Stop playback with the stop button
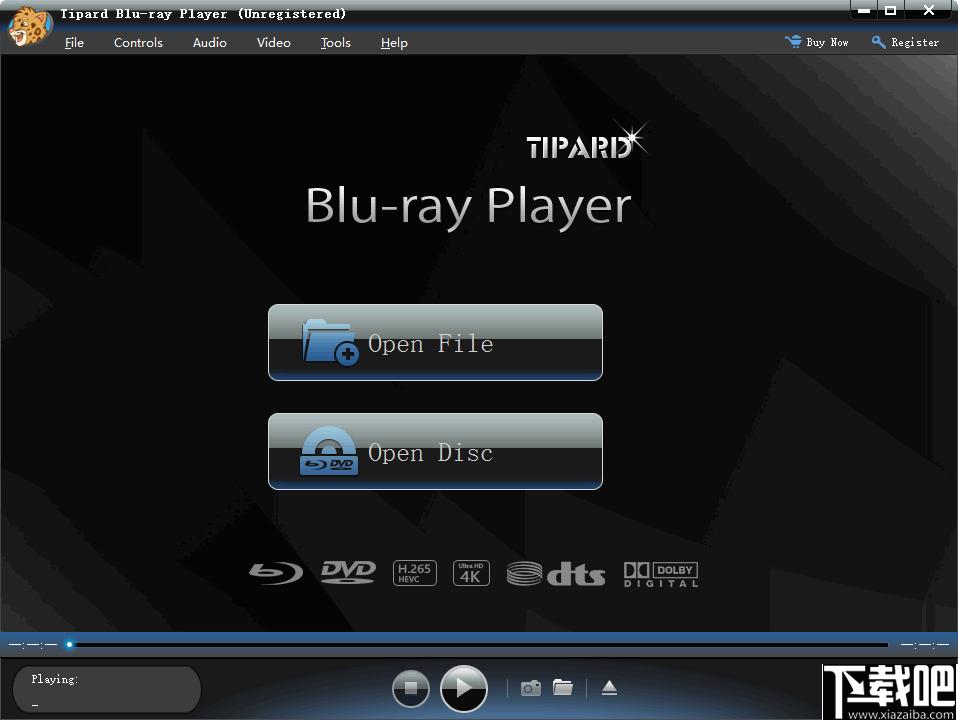The image size is (958, 720). point(411,688)
